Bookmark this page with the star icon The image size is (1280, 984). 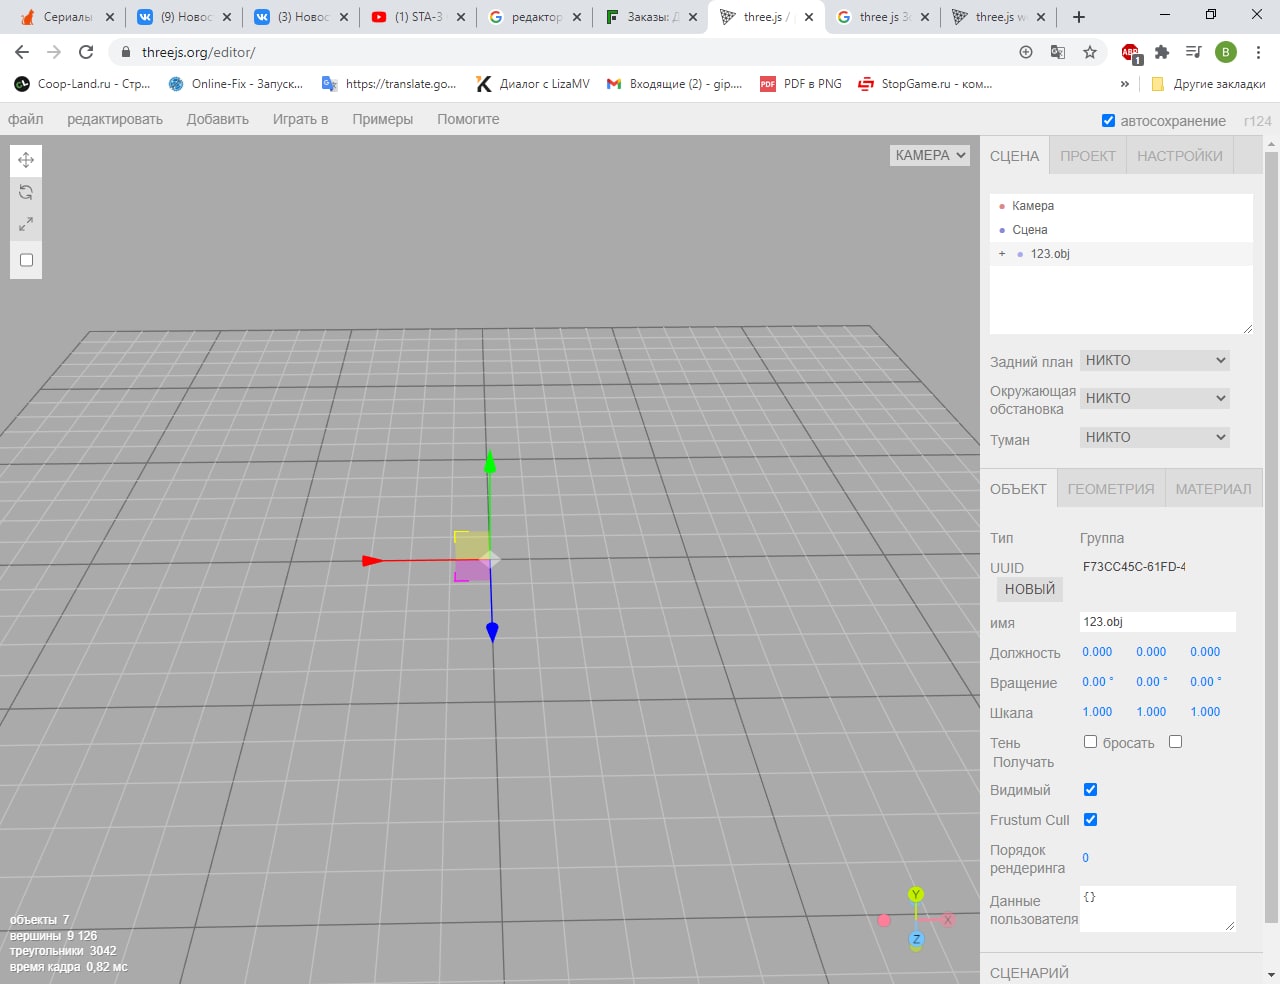[x=1090, y=52]
